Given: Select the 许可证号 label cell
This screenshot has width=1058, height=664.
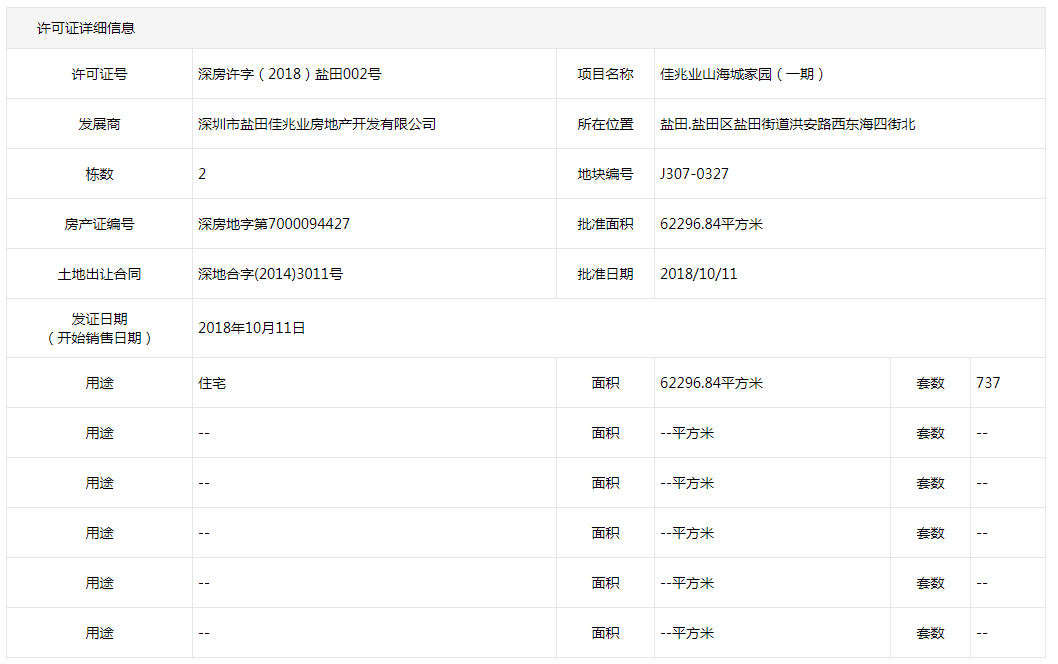Looking at the screenshot, I should pos(99,74).
